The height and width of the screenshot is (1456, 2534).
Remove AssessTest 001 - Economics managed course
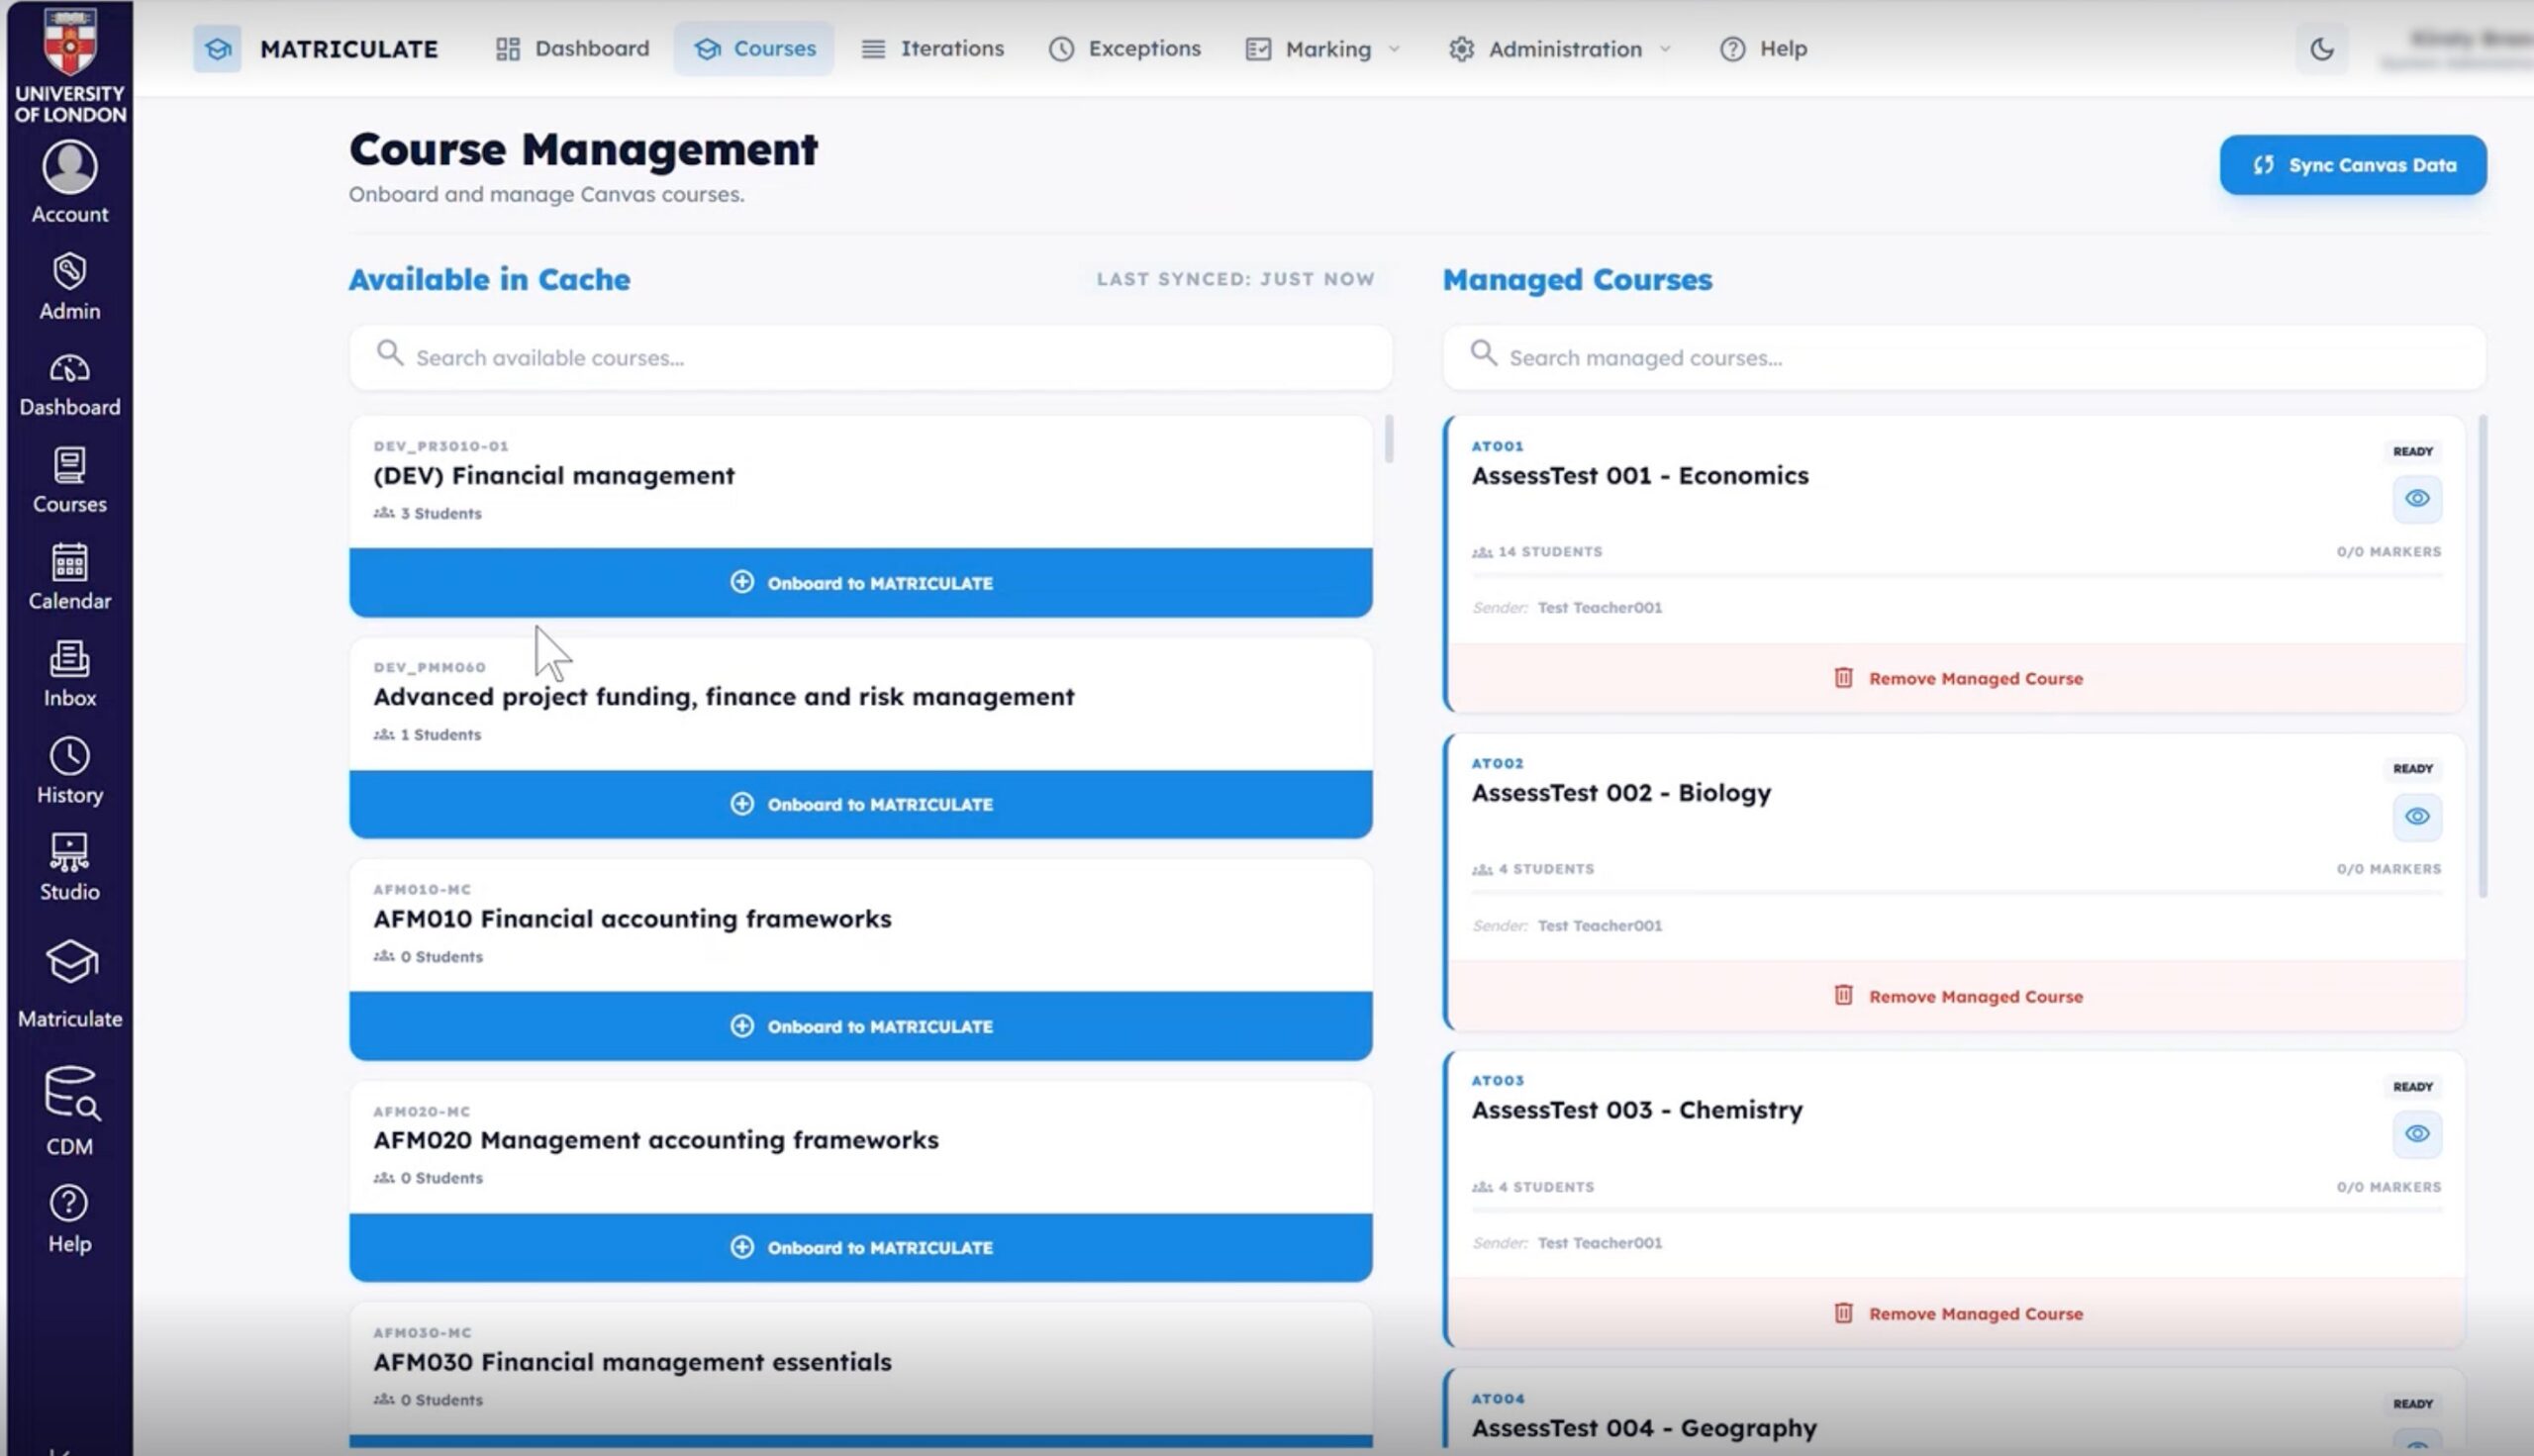point(1956,678)
